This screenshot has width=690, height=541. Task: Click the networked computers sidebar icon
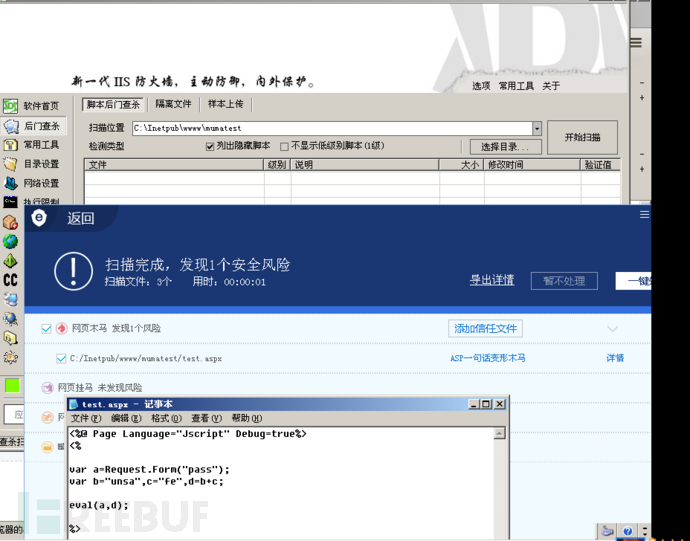(10, 299)
